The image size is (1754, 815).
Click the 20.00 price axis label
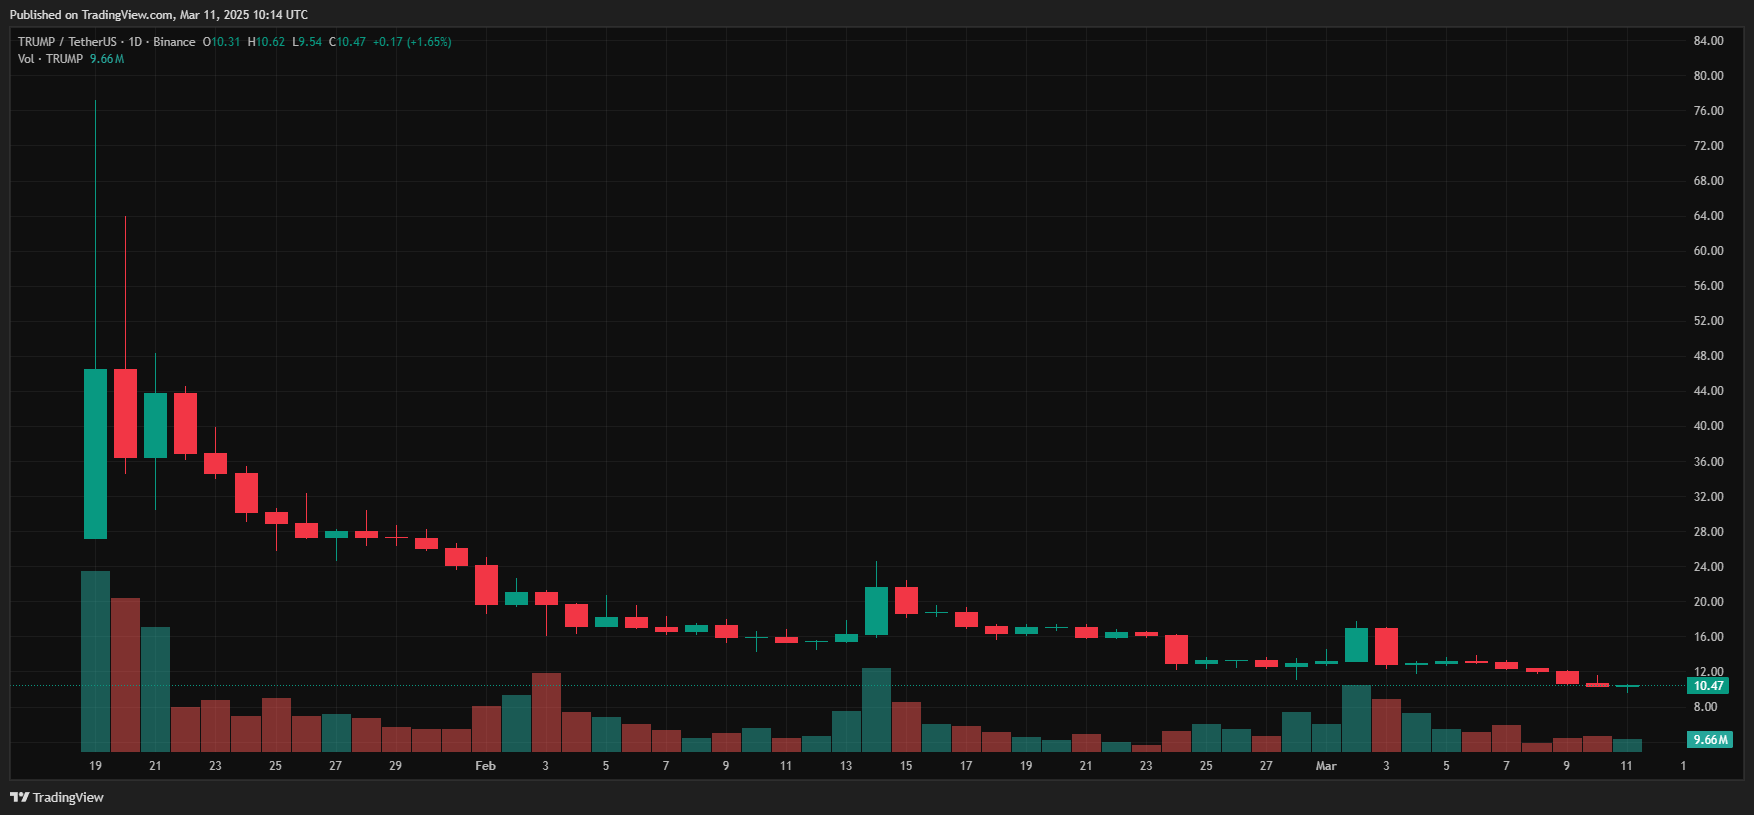(1708, 602)
